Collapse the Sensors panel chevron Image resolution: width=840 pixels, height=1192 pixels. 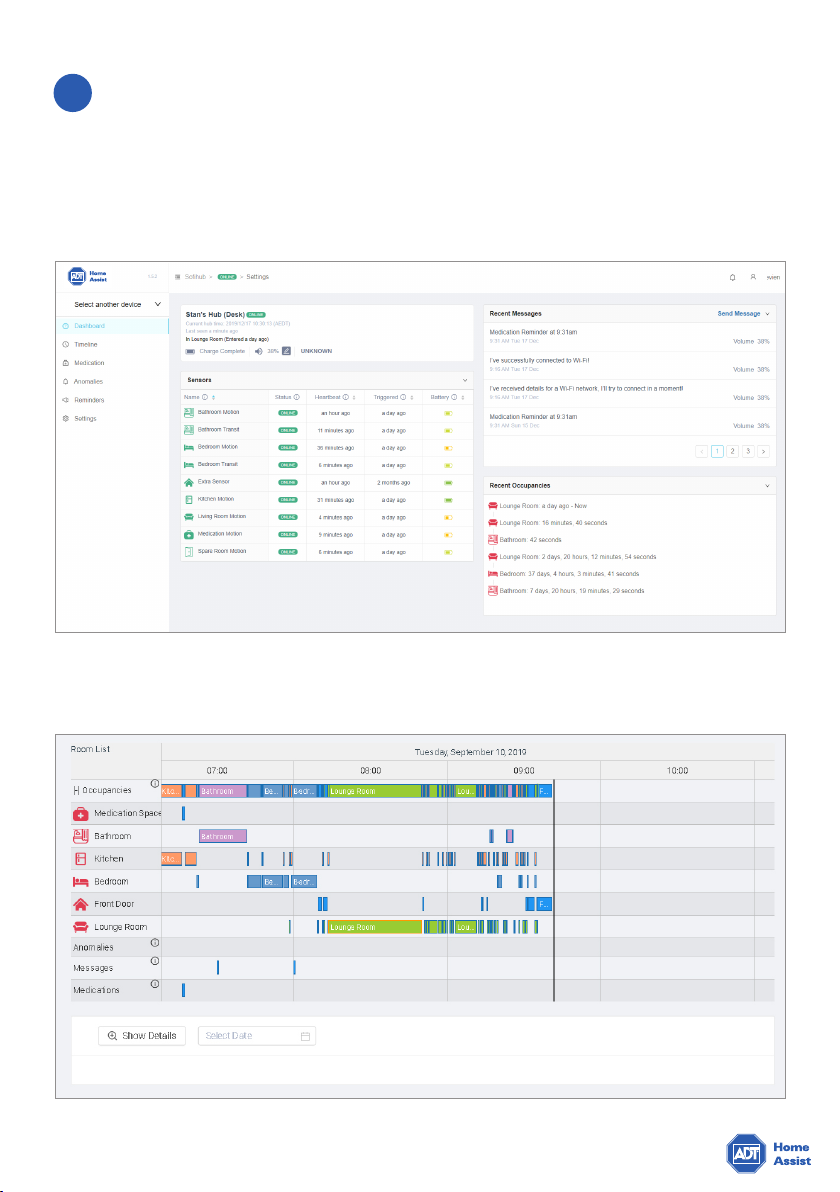(x=464, y=380)
